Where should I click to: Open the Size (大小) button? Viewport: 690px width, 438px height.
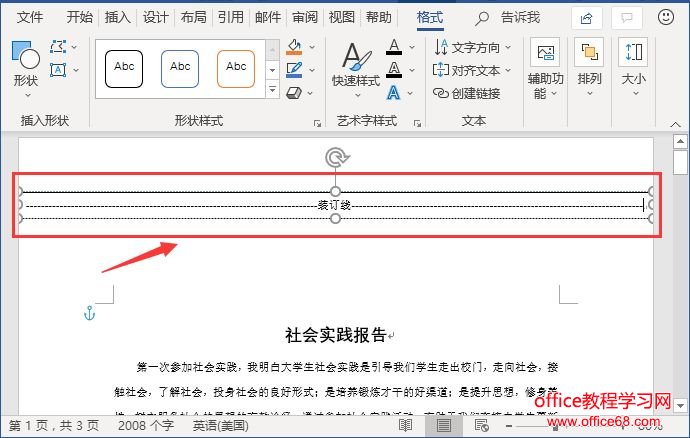click(x=634, y=67)
